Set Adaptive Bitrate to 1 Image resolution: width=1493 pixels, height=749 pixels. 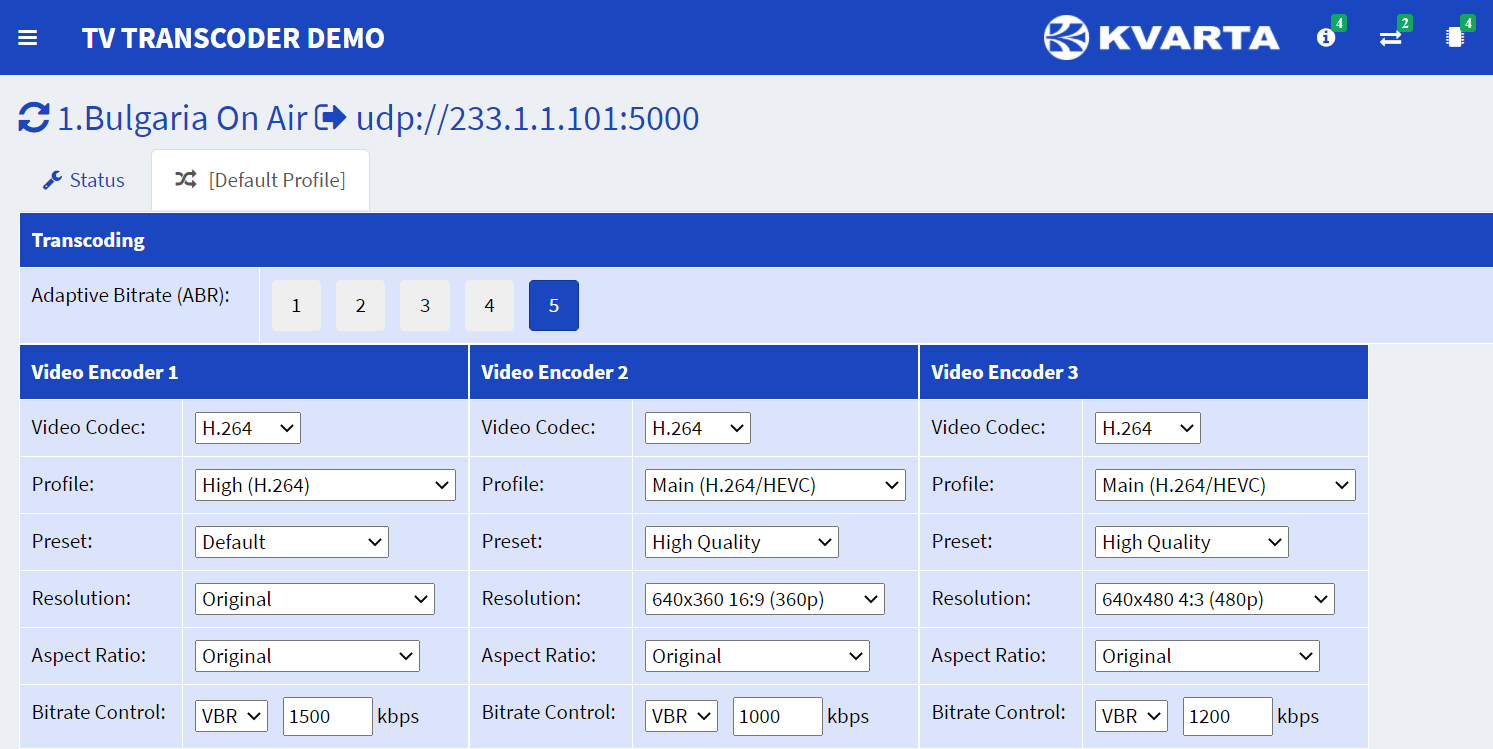pyautogui.click(x=296, y=306)
